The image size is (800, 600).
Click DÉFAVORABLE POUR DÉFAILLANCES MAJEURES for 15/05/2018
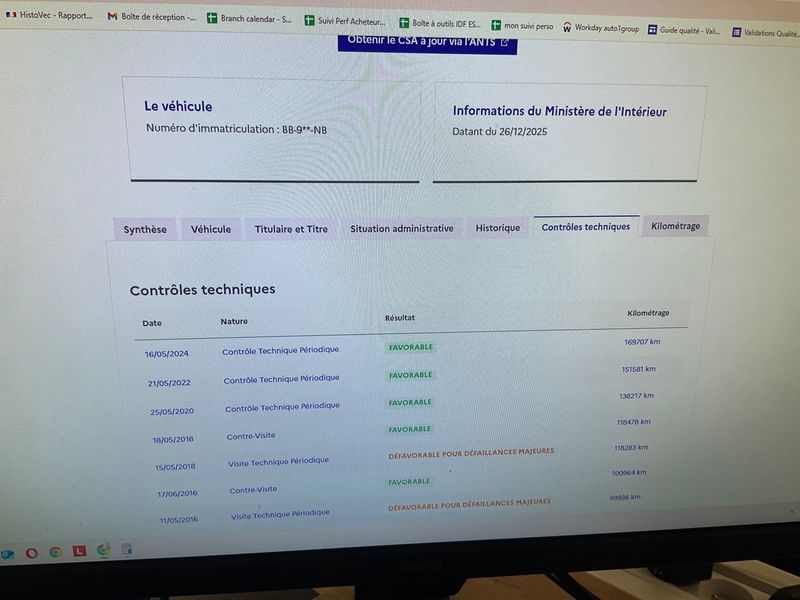[471, 453]
